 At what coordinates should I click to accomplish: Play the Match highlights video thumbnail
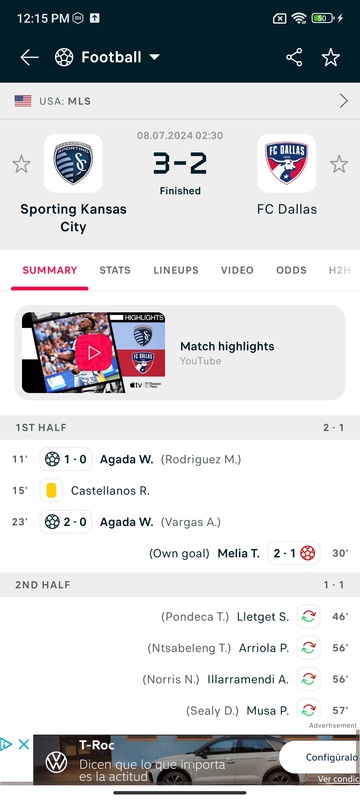(93, 353)
